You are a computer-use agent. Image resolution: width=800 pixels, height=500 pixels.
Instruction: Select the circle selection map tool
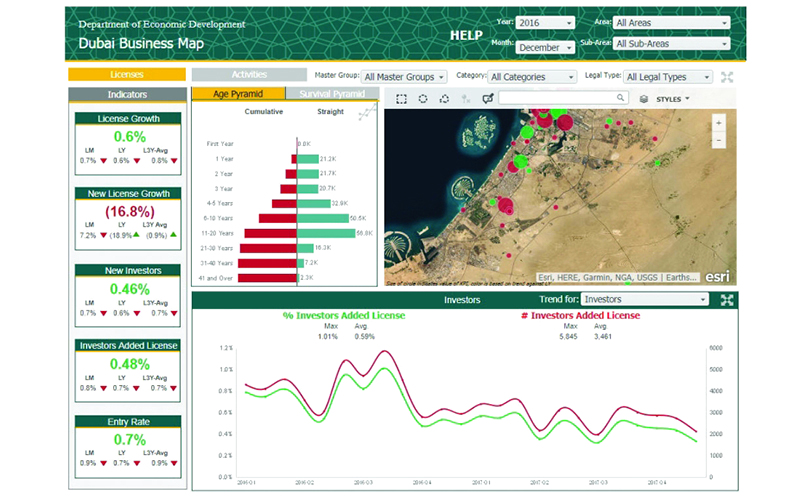(x=423, y=99)
